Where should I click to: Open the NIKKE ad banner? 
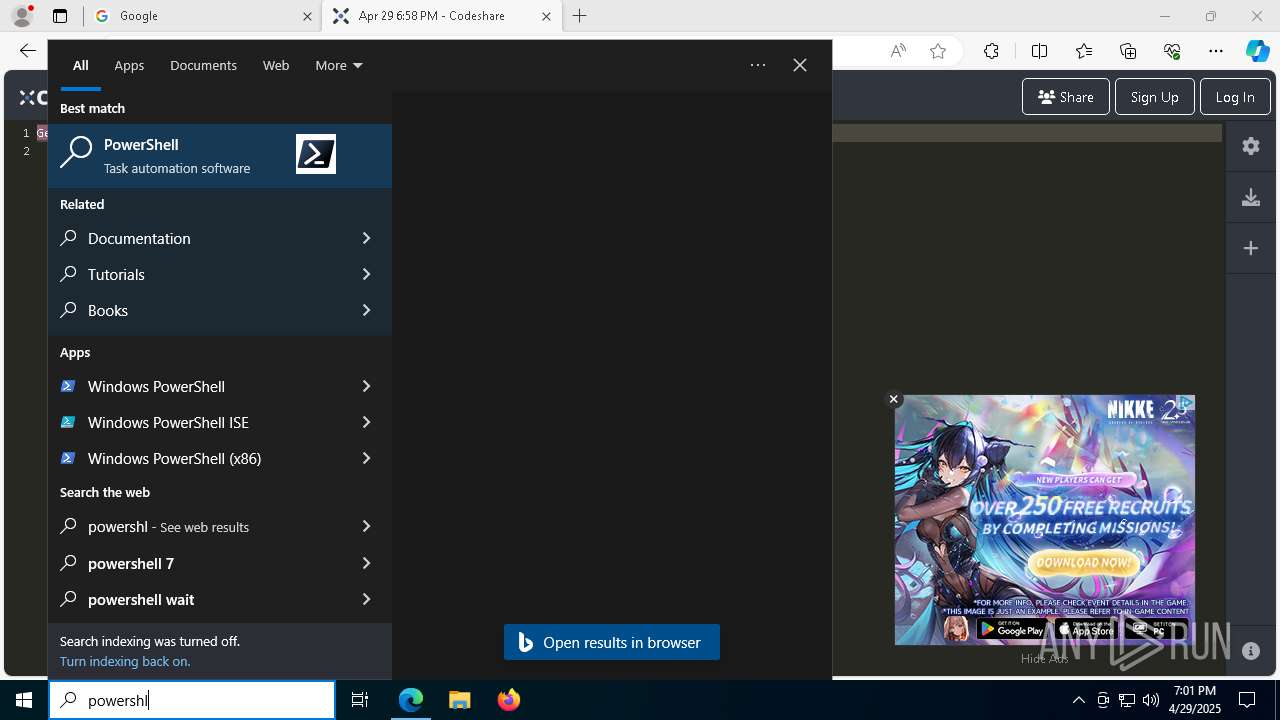[1044, 520]
